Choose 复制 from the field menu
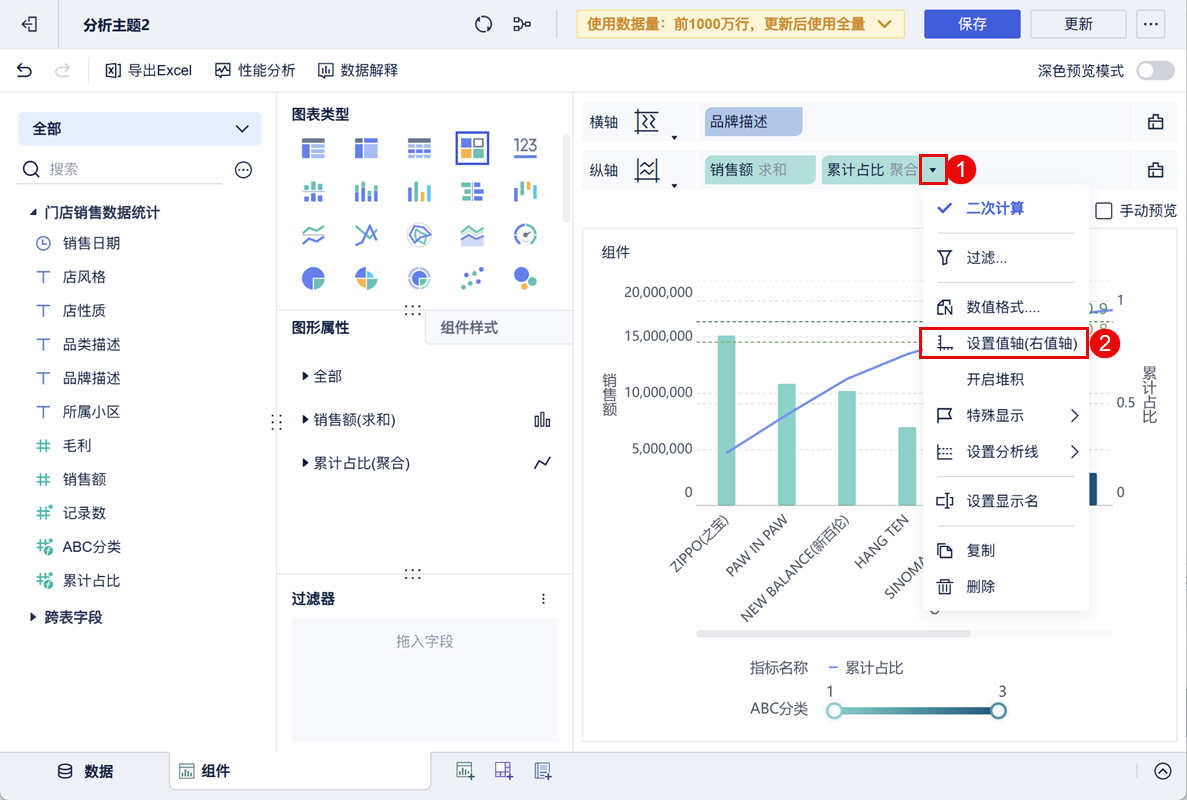 click(1005, 550)
